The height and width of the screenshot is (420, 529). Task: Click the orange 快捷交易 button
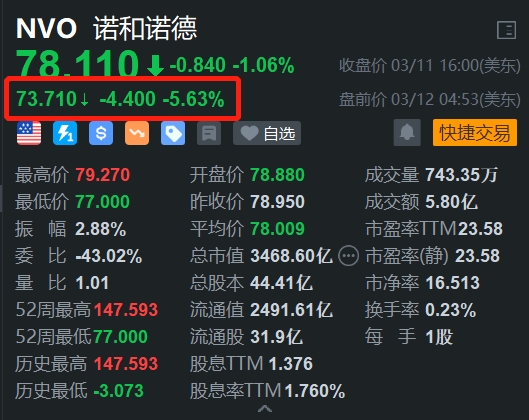[475, 132]
